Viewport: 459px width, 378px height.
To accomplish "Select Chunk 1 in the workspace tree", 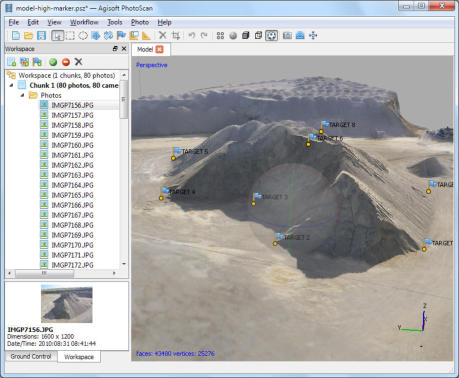I will 74,85.
